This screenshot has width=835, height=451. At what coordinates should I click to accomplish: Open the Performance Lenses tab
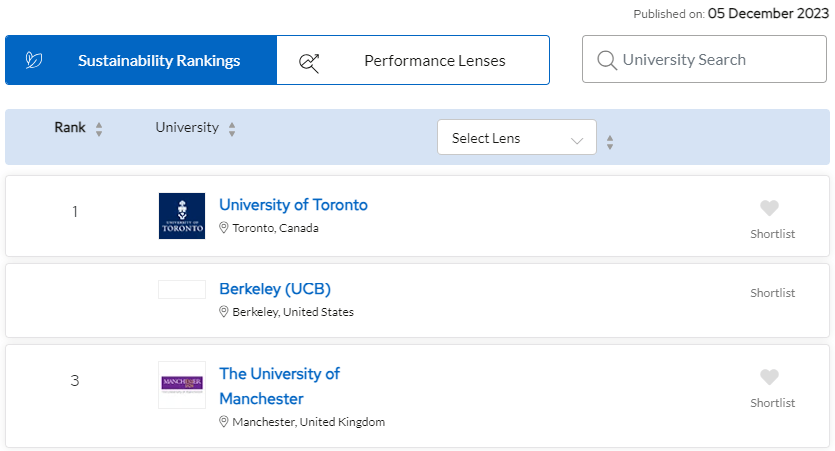(413, 60)
